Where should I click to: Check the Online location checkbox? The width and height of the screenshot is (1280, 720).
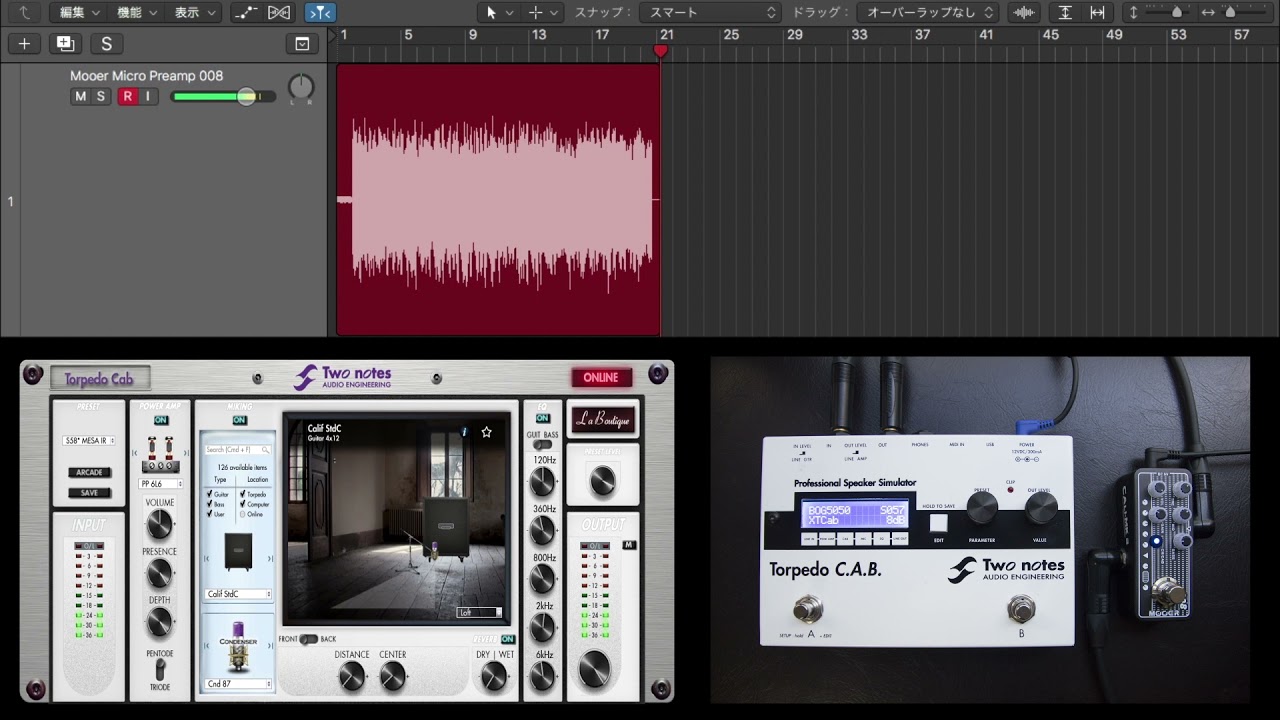point(242,514)
